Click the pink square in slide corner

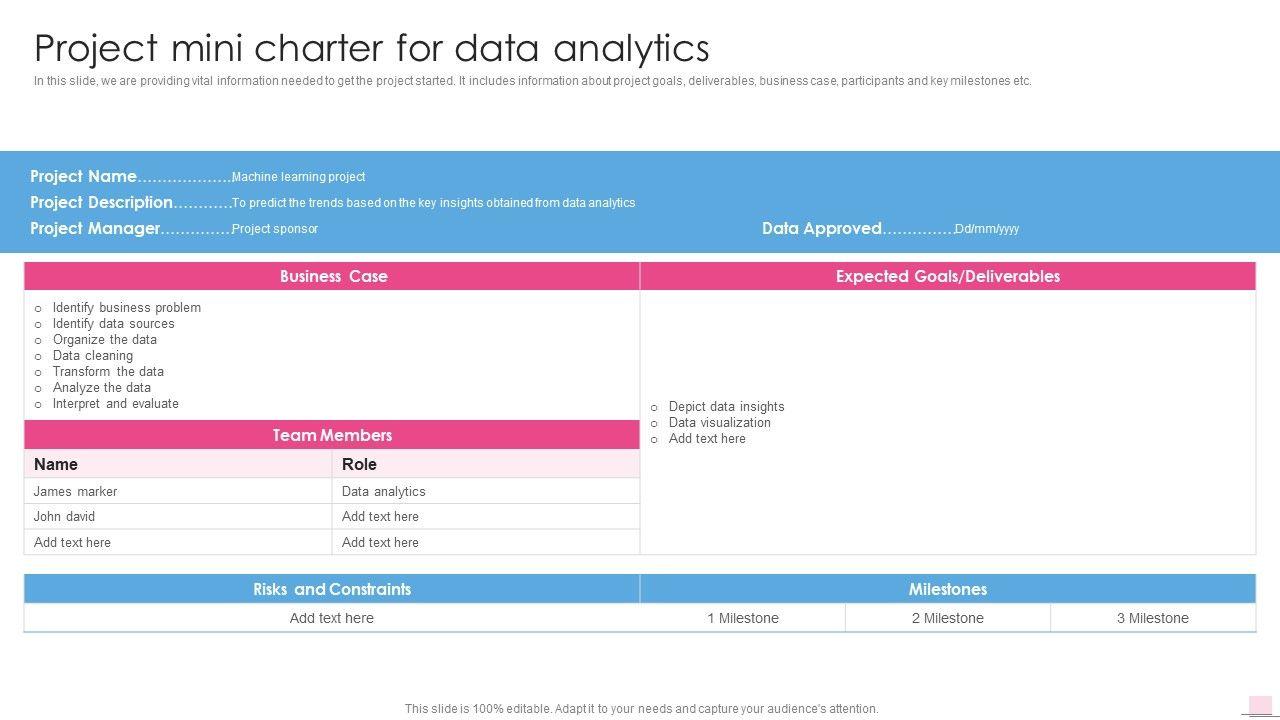(x=1260, y=705)
